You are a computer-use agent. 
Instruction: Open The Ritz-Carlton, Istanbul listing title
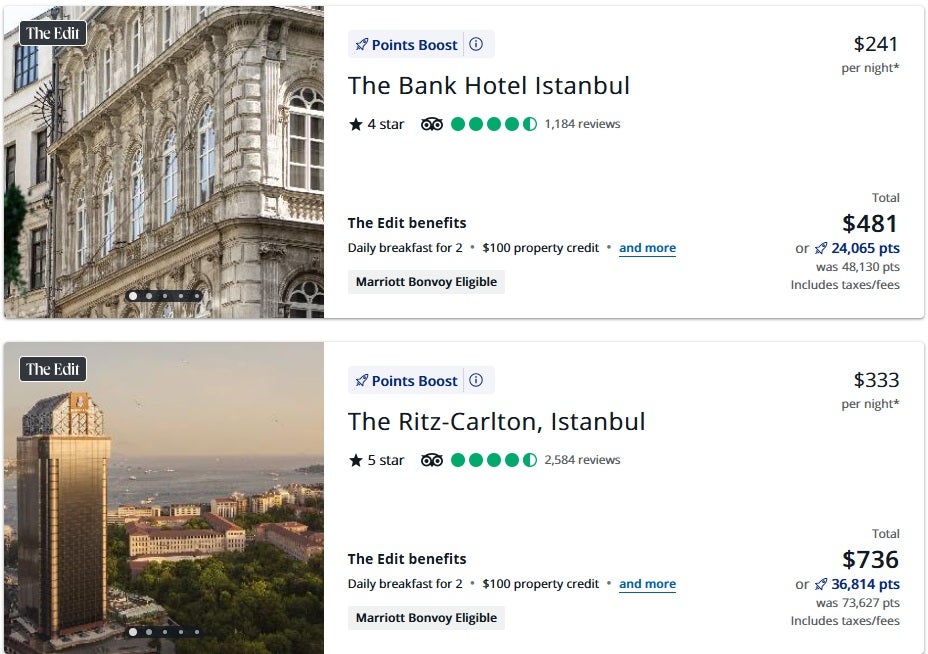click(x=496, y=422)
